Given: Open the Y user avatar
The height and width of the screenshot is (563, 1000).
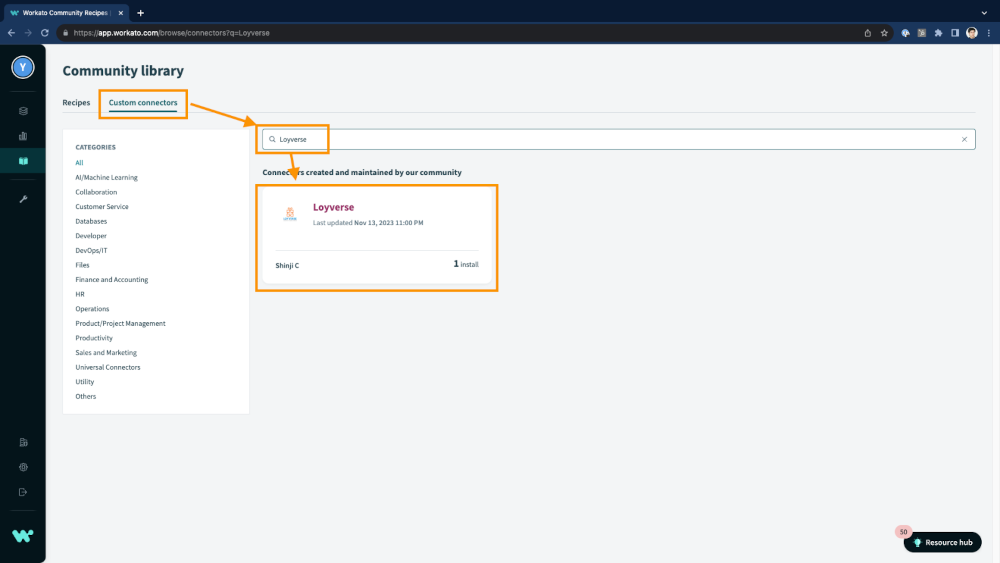Looking at the screenshot, I should (x=22, y=67).
